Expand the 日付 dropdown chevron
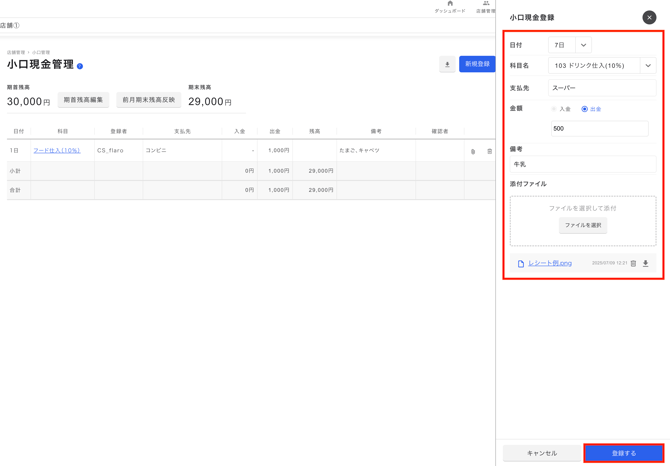 tap(583, 45)
